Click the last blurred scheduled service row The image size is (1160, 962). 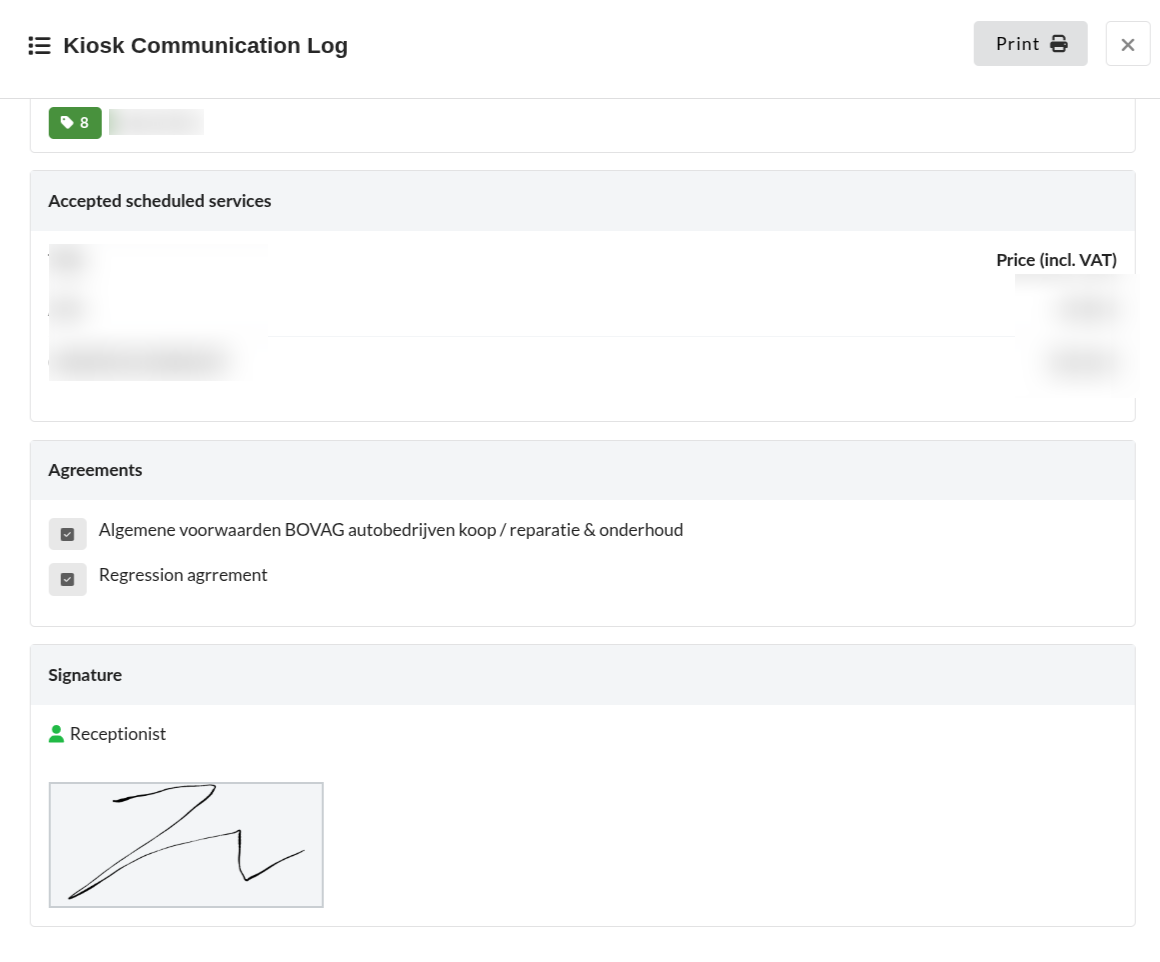coord(140,360)
